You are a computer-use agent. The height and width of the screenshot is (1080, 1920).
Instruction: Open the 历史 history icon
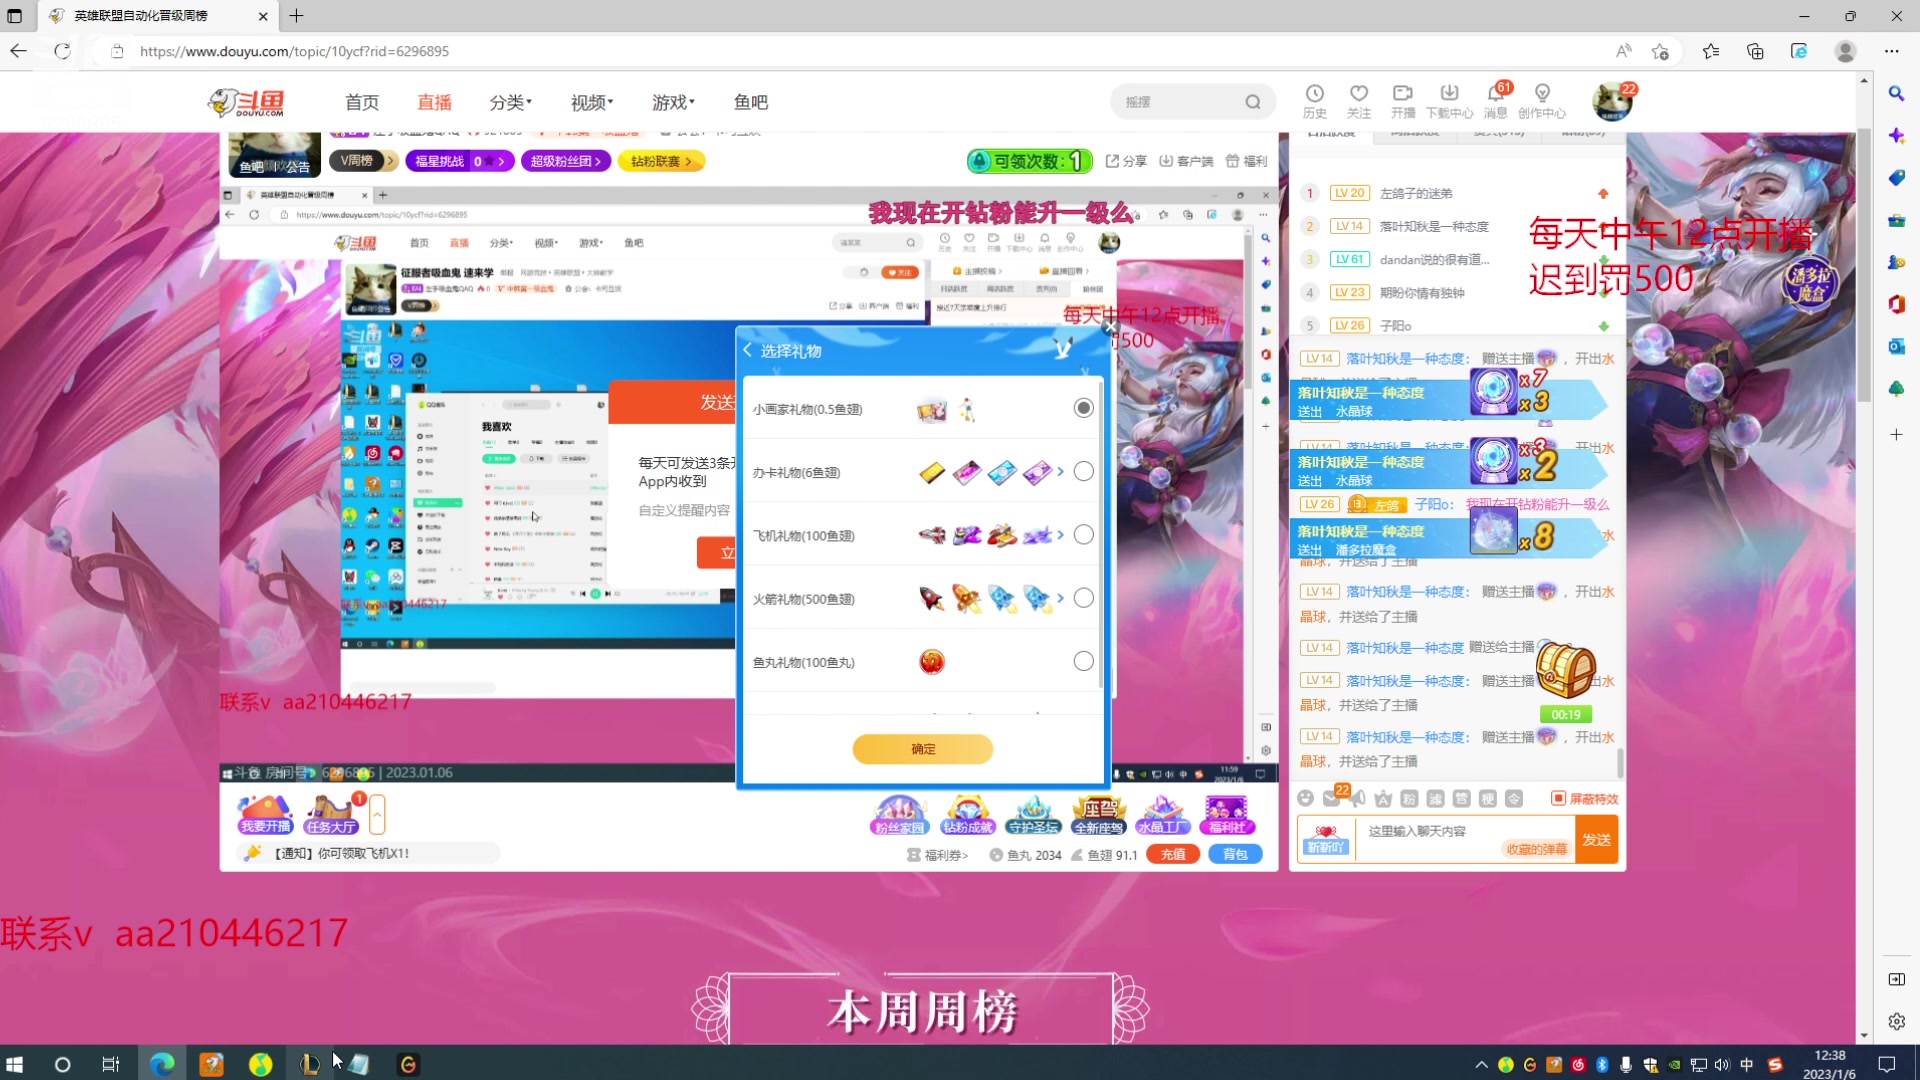pos(1314,101)
